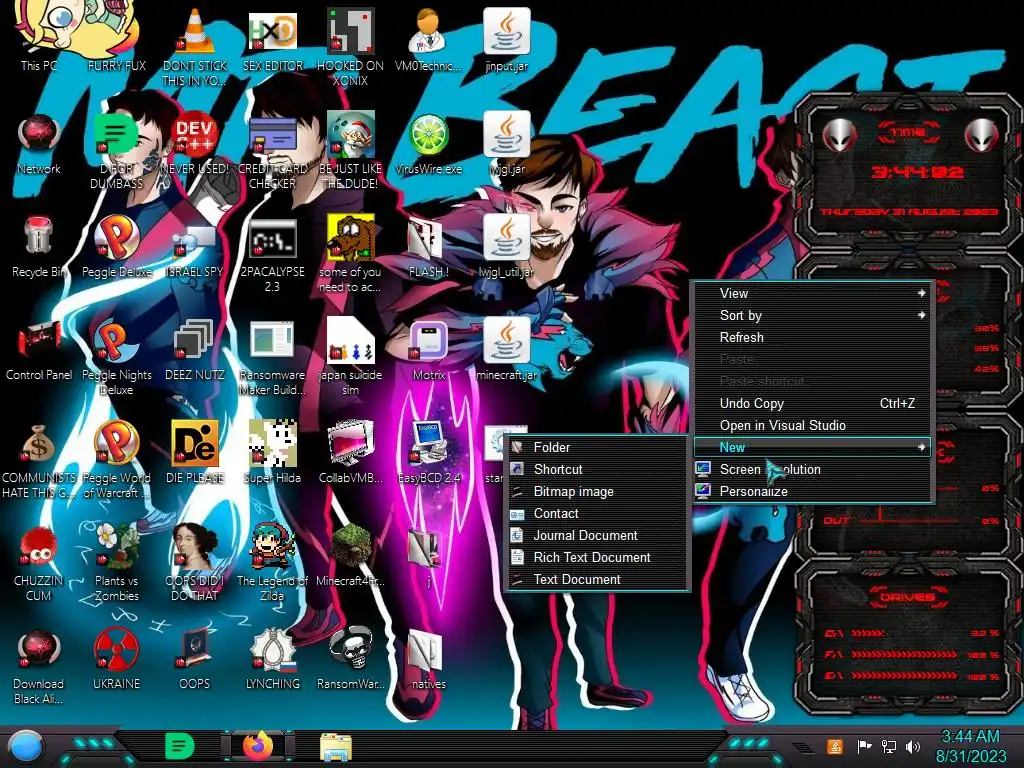Open File Explorer from the taskbar
Screen dimensions: 1024x768
click(336, 747)
